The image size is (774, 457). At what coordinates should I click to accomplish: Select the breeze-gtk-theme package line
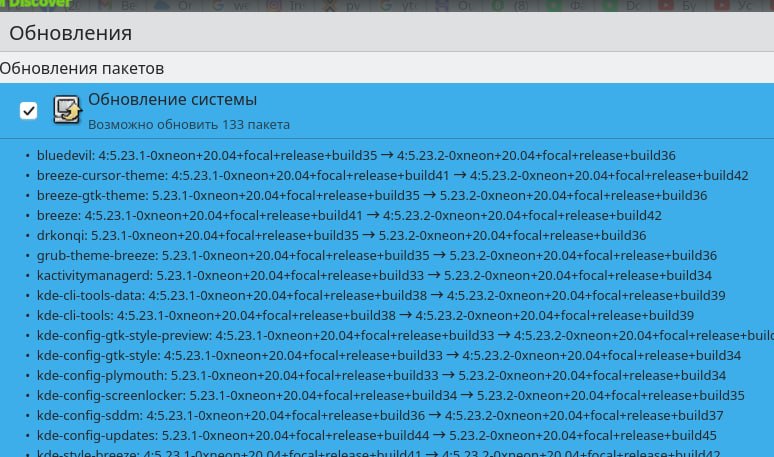372,195
